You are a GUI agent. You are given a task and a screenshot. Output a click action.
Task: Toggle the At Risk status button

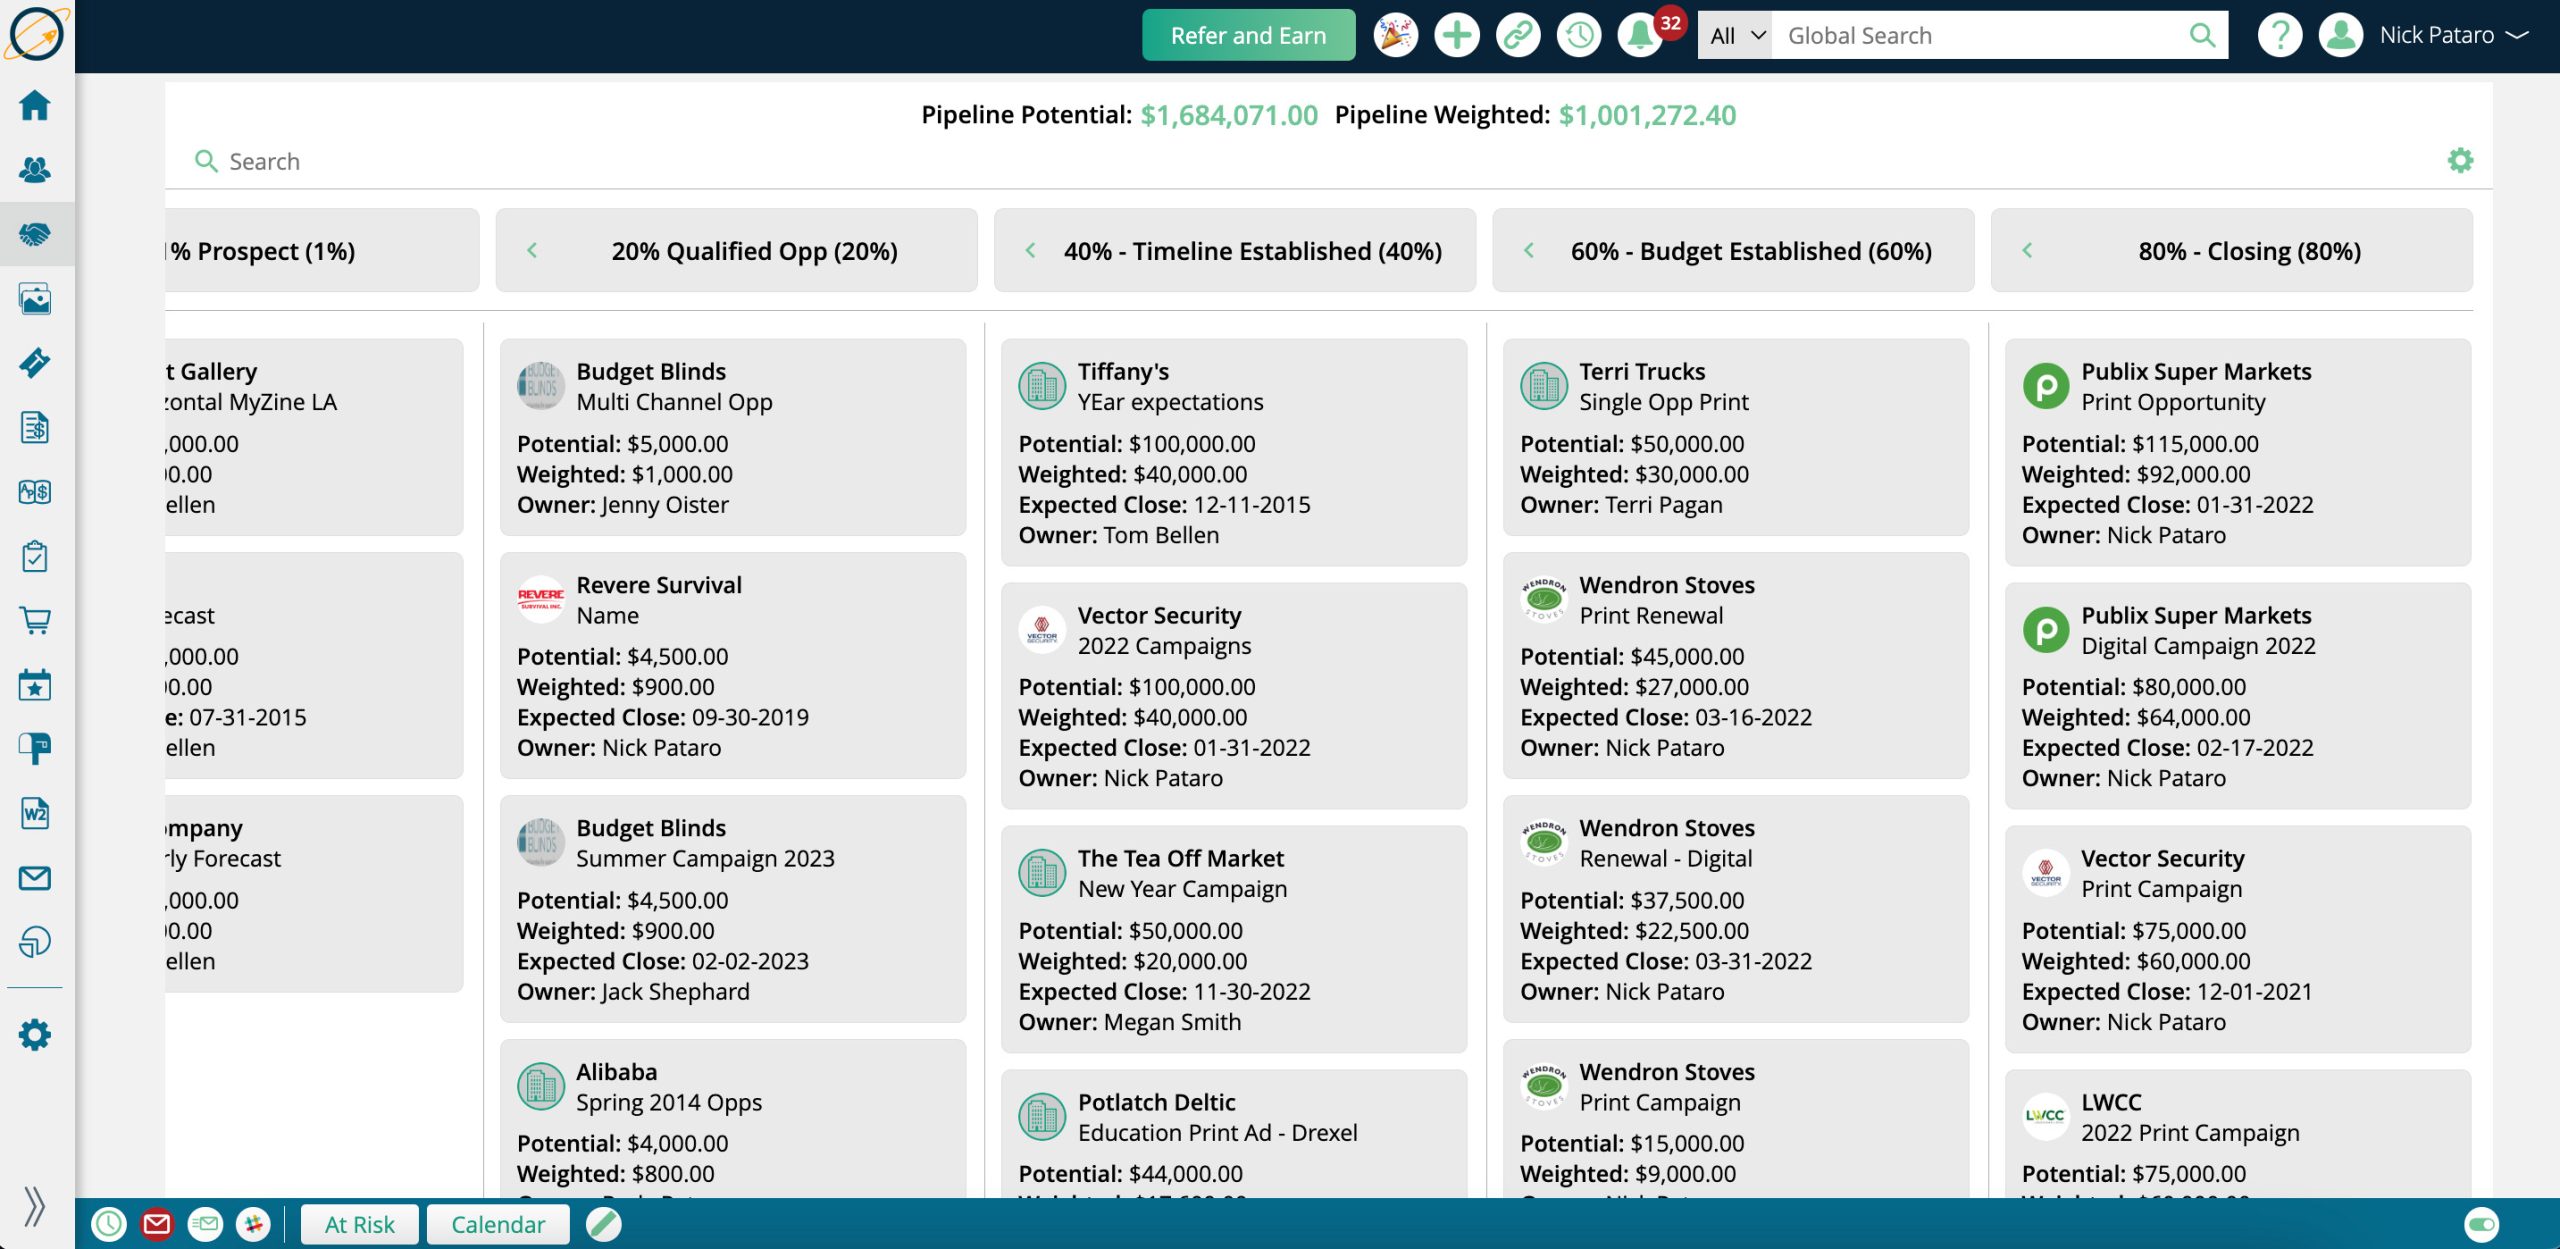point(358,1223)
